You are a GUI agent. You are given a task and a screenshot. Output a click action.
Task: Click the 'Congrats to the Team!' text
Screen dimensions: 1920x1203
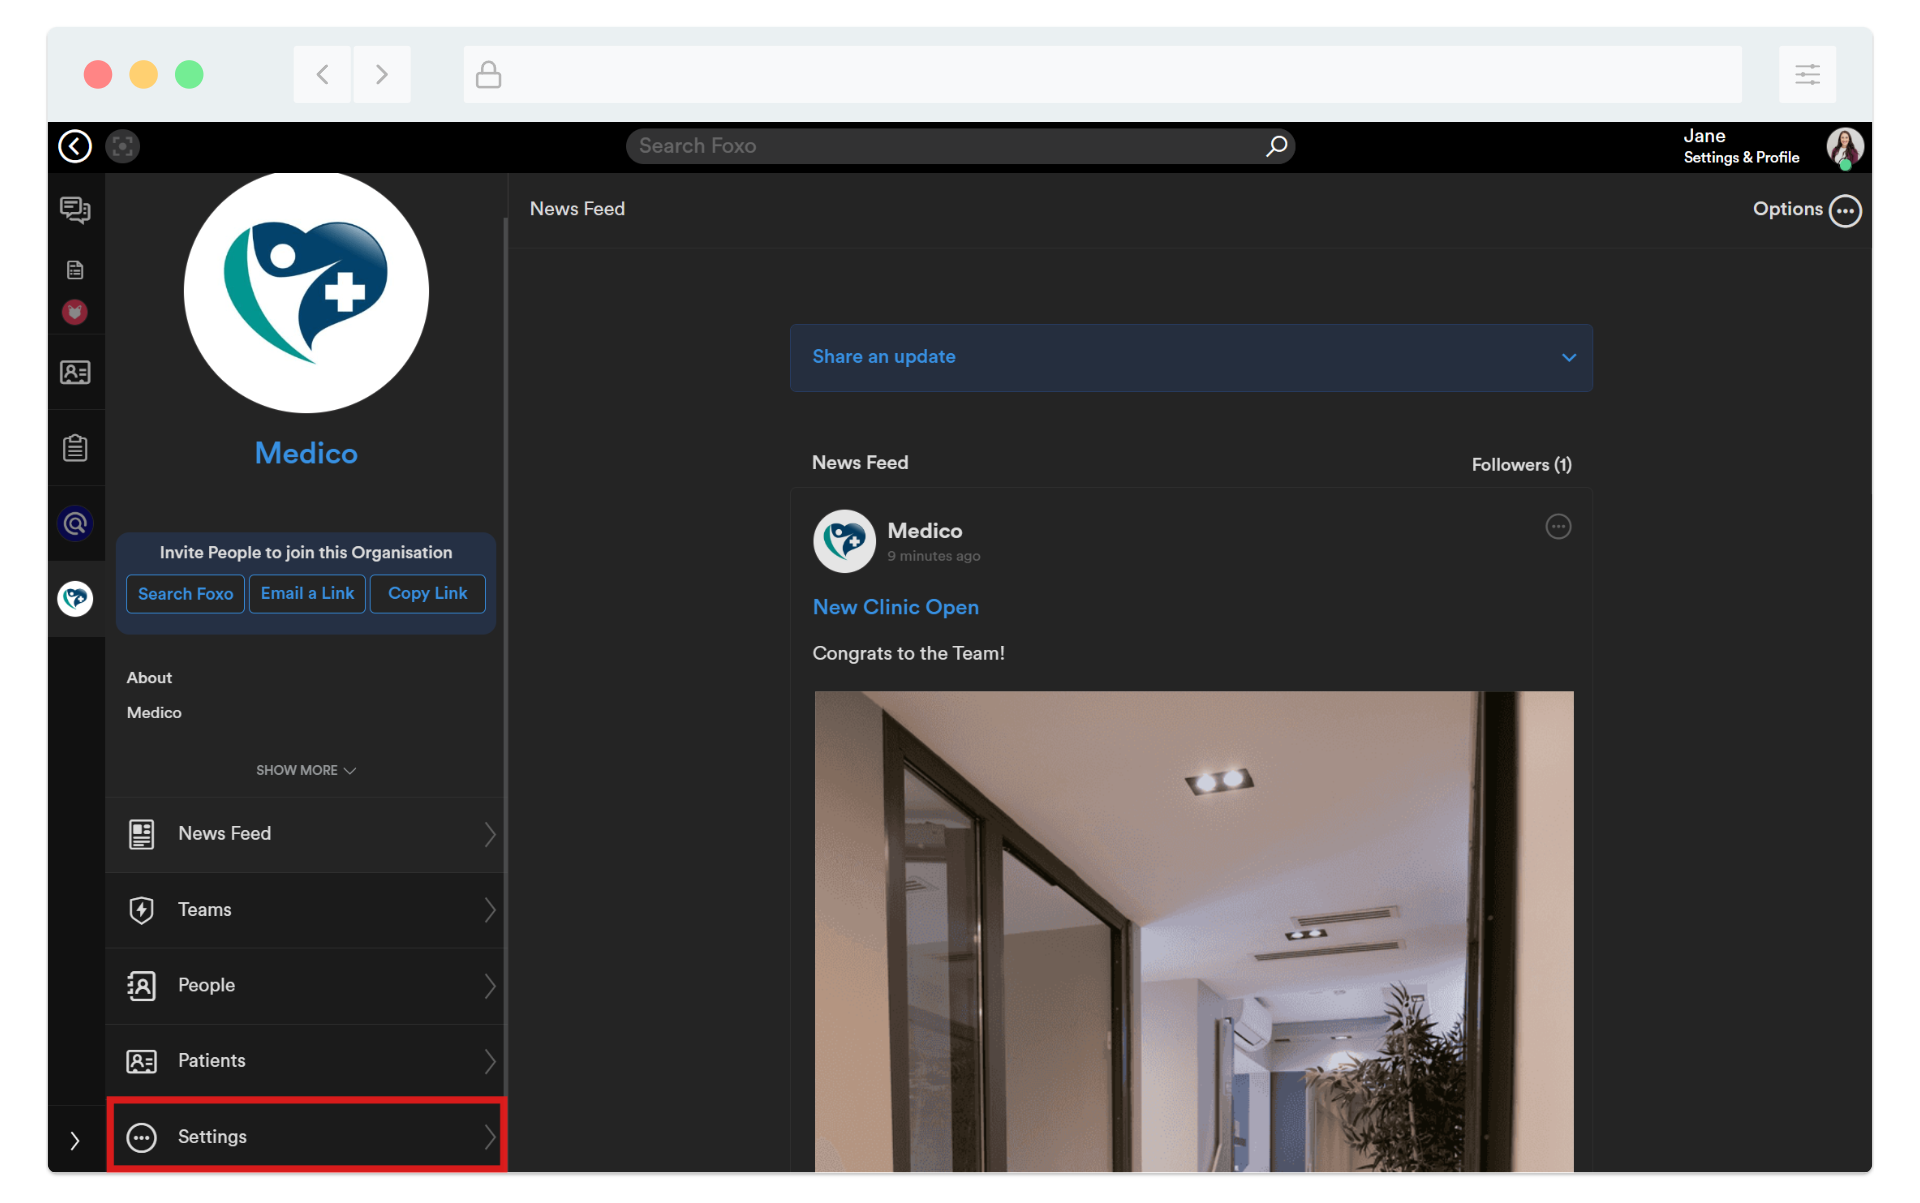(908, 654)
